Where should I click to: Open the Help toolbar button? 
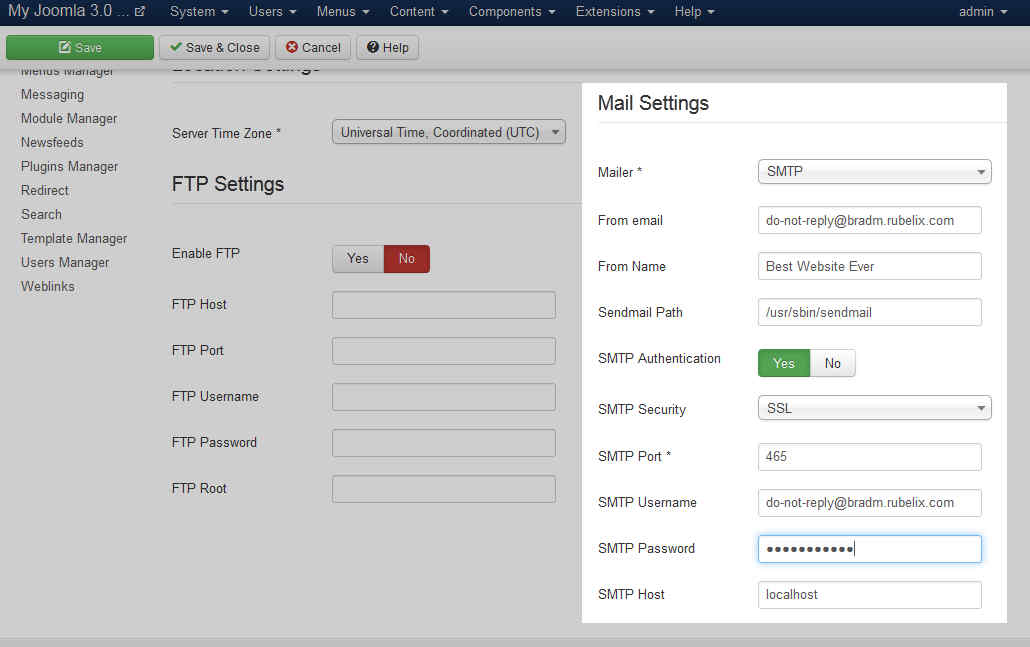click(x=387, y=47)
